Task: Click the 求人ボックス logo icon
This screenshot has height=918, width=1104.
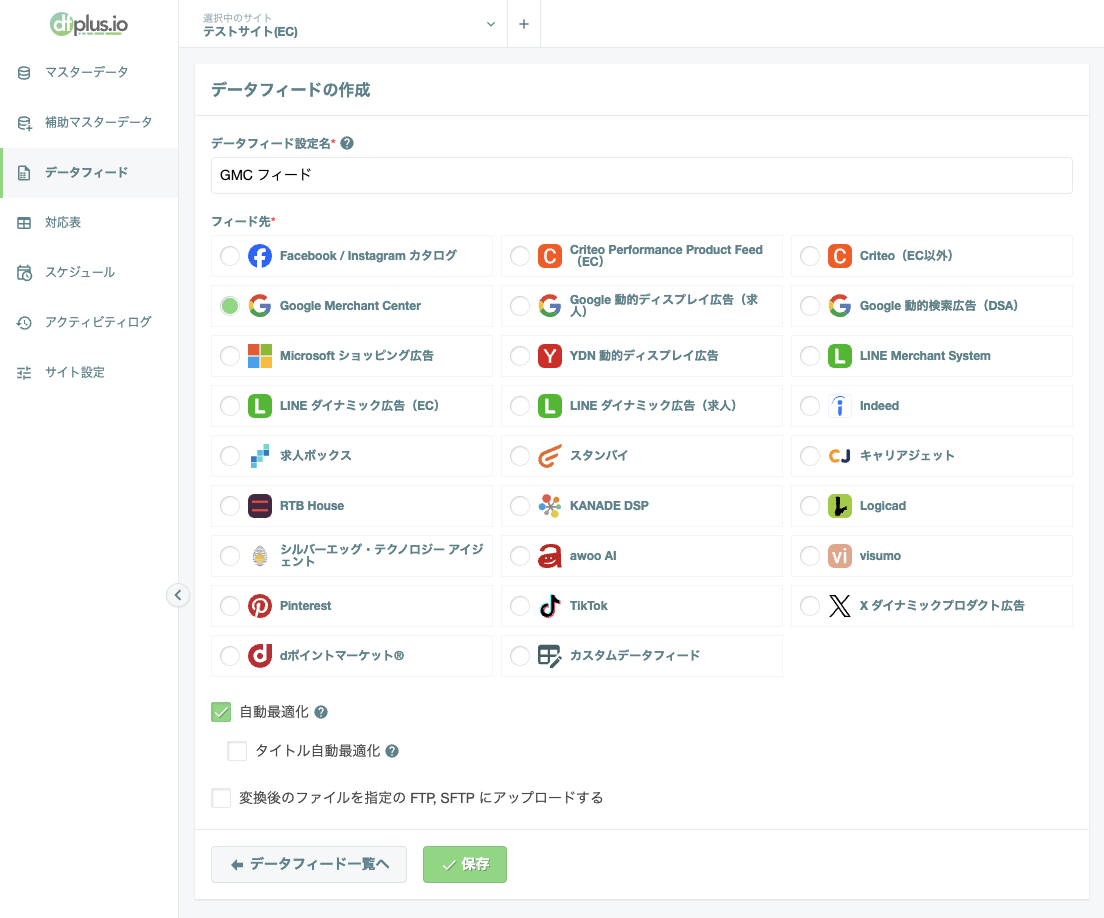Action: (260, 455)
